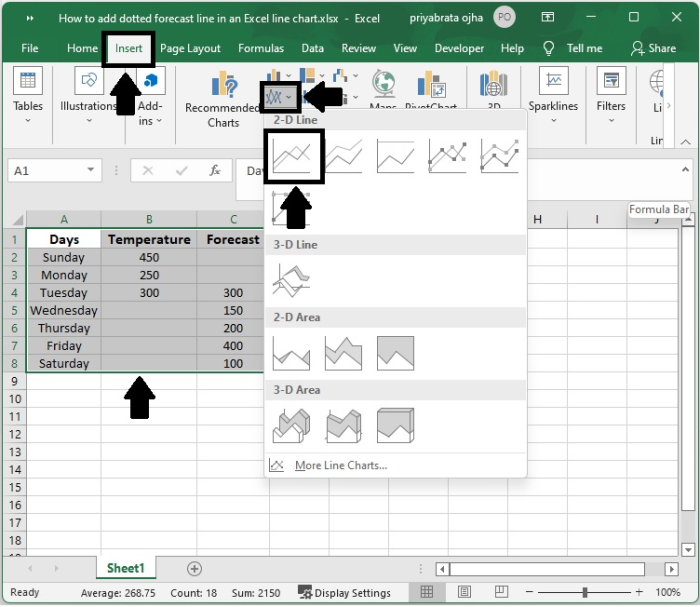Screen dimensions: 700x607
Task: Choose the Stacked Line chart option
Action: [344, 156]
